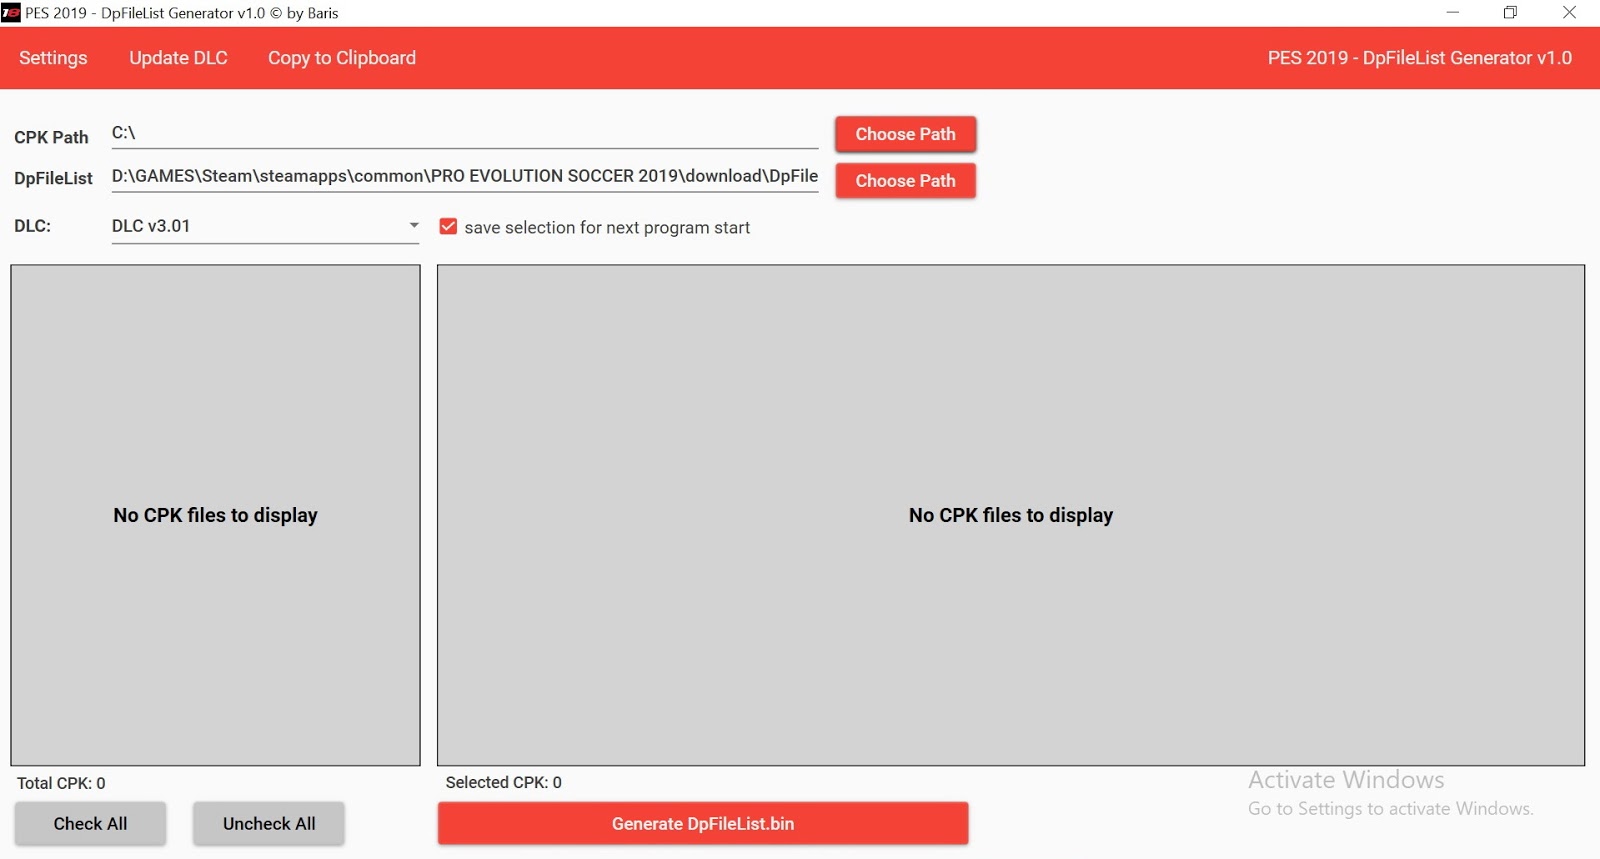Close the DpFileList Generator window
The width and height of the screenshot is (1600, 859).
[1569, 13]
